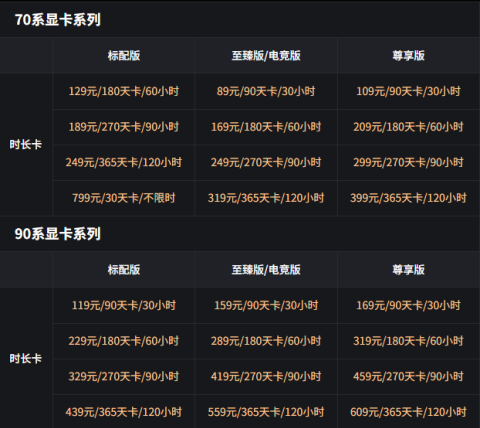Choose the "169元/90天卡/30小时" cell
The image size is (480, 428).
tap(408, 305)
